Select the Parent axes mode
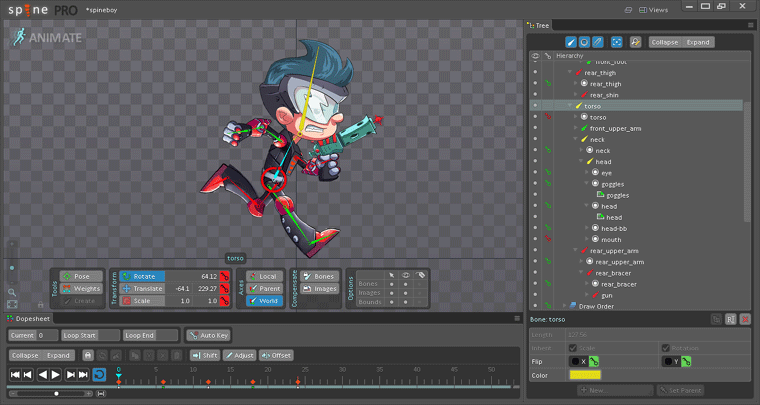This screenshot has width=760, height=405. click(x=265, y=289)
